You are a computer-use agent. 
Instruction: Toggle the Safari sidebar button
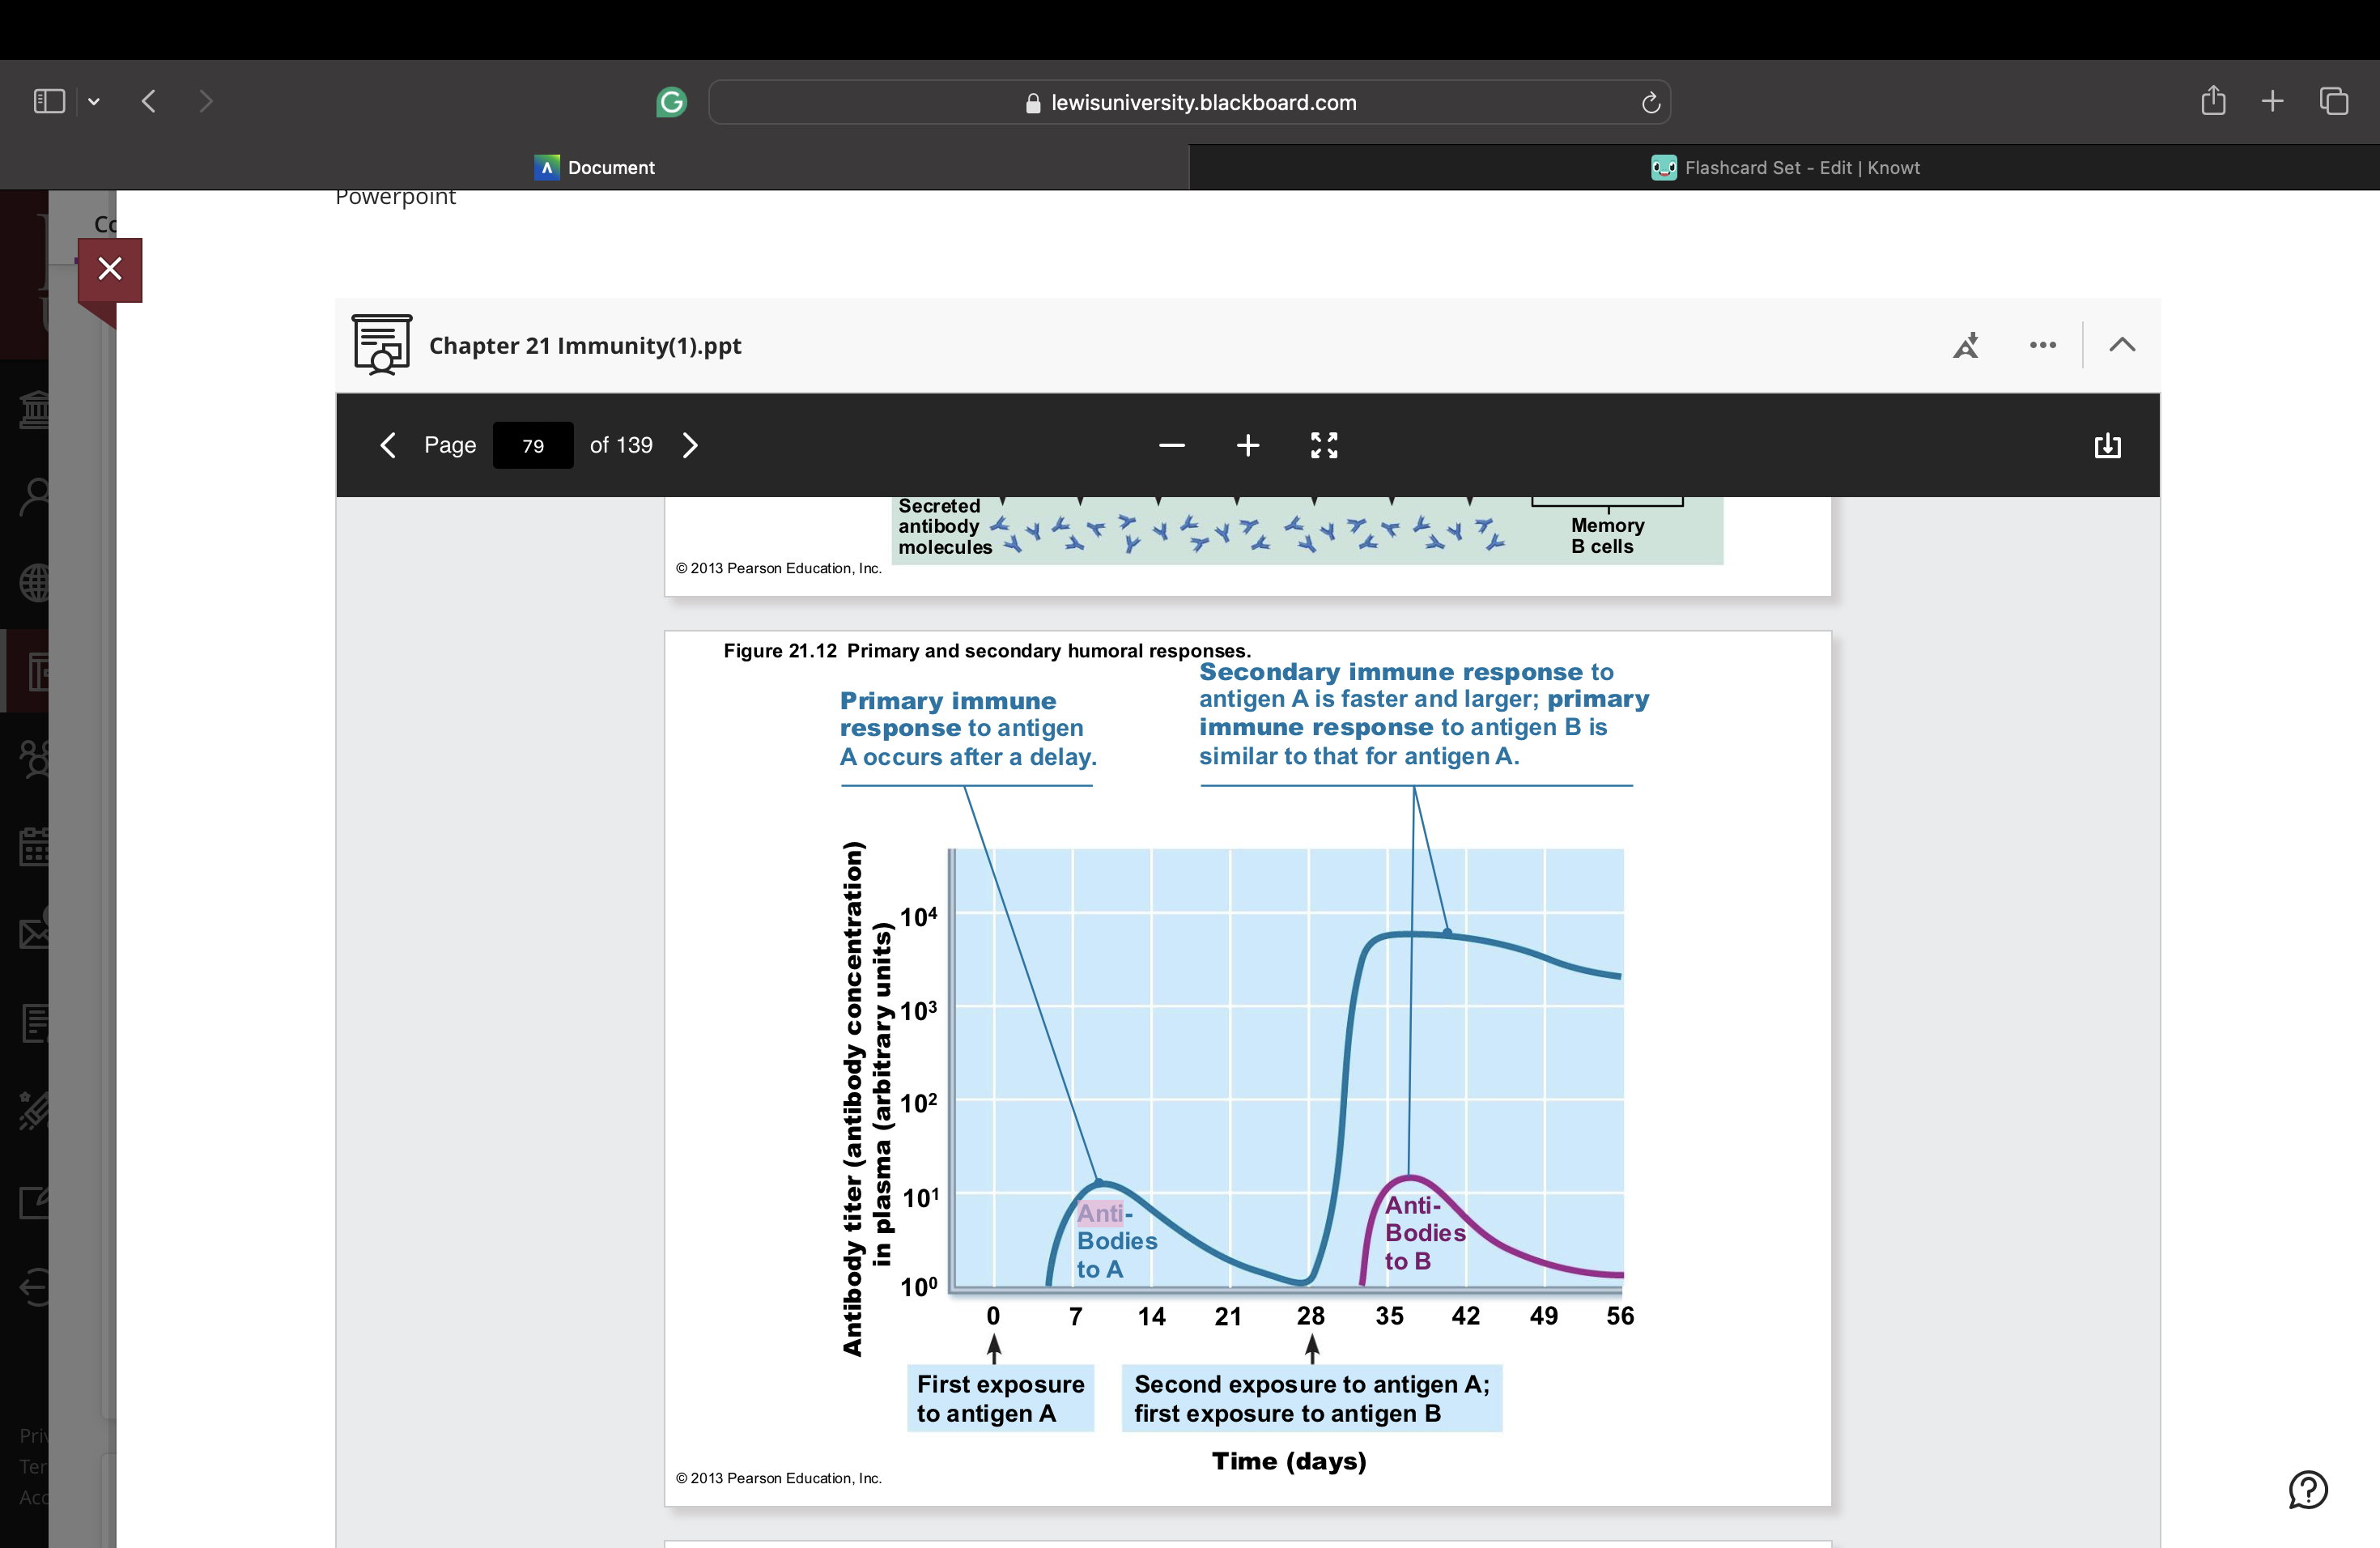(x=49, y=101)
